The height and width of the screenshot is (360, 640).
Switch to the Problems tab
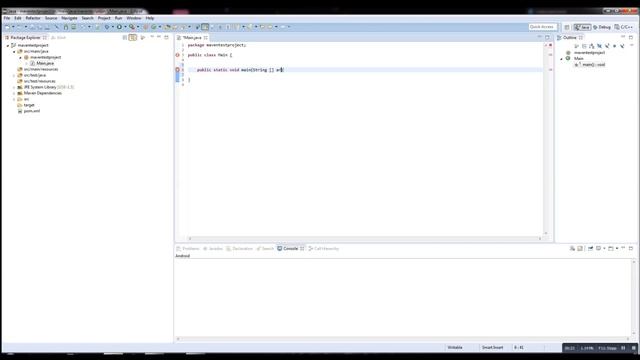pos(188,249)
